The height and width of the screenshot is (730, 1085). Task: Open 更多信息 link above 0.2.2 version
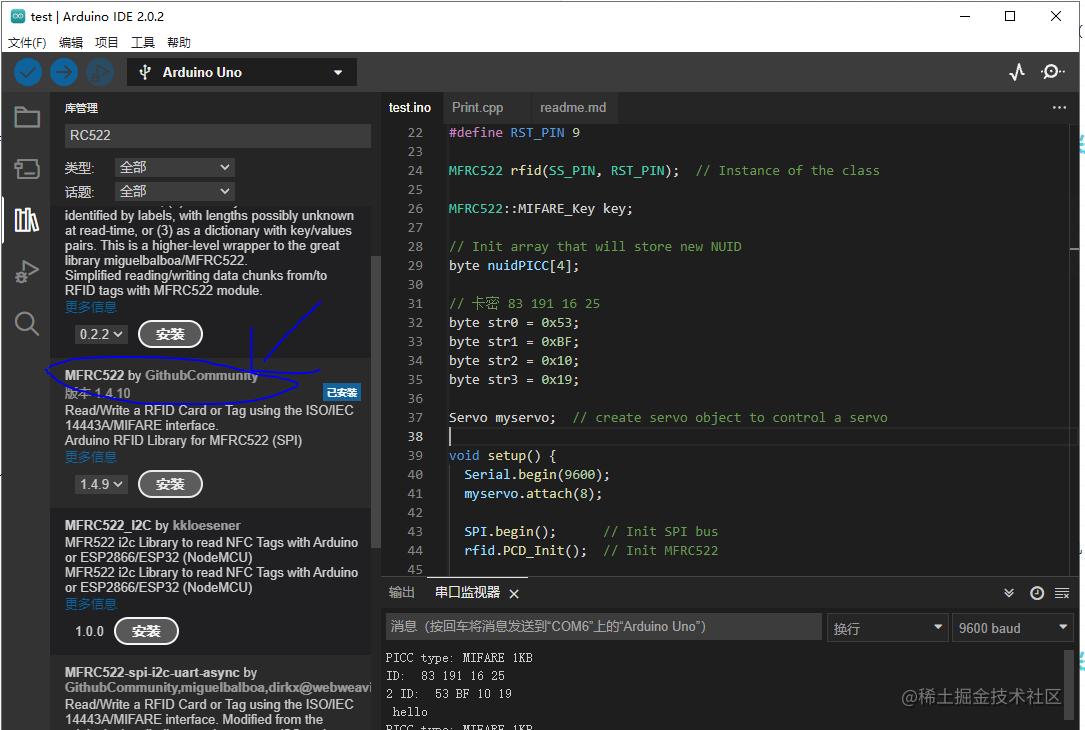click(x=91, y=307)
